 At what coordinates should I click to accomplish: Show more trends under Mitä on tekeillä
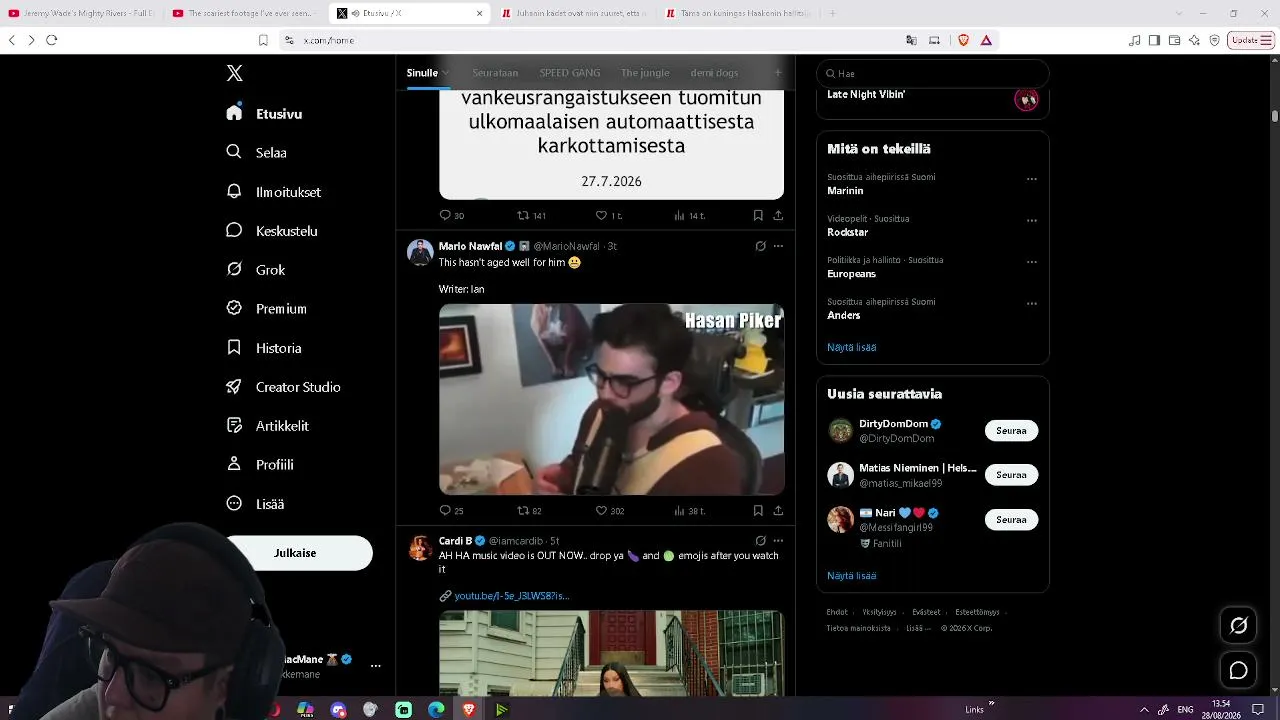pyautogui.click(x=851, y=347)
